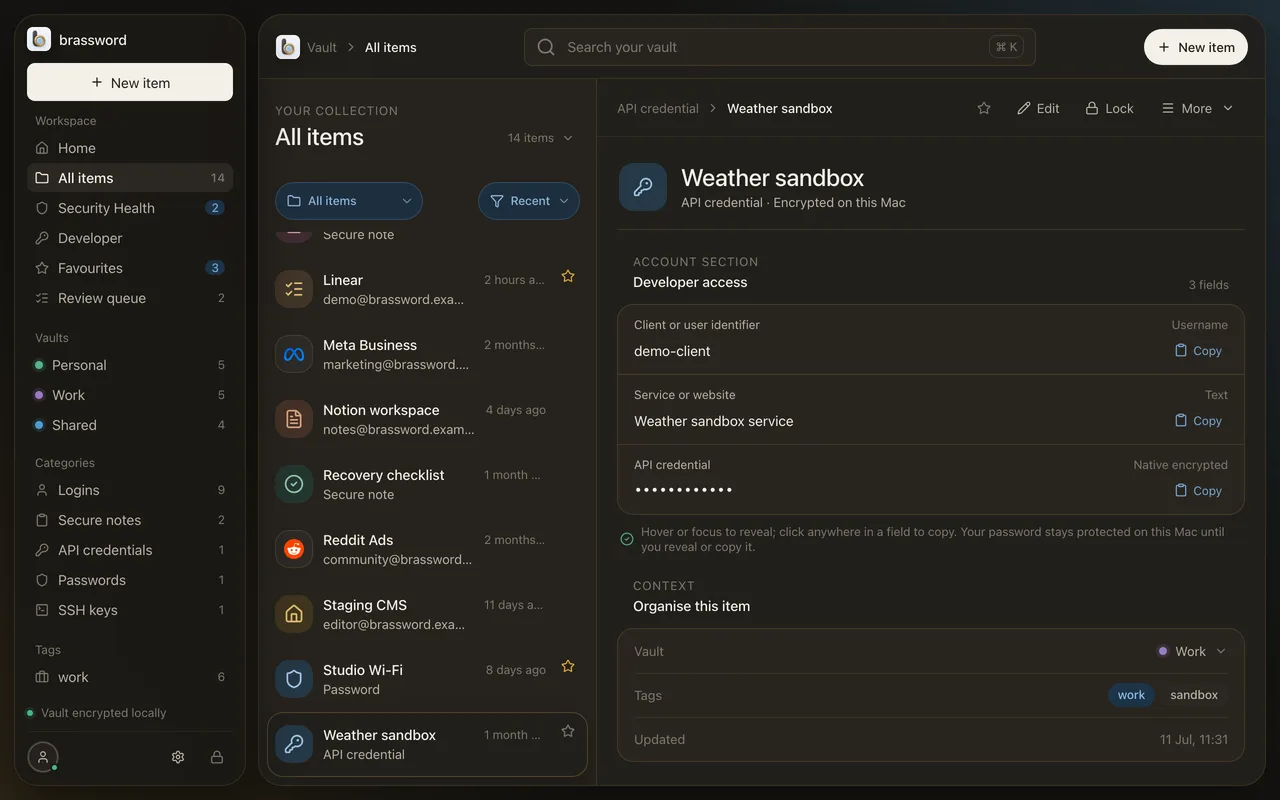Click the Weather sandbox key icon in list
The width and height of the screenshot is (1280, 800).
(294, 744)
